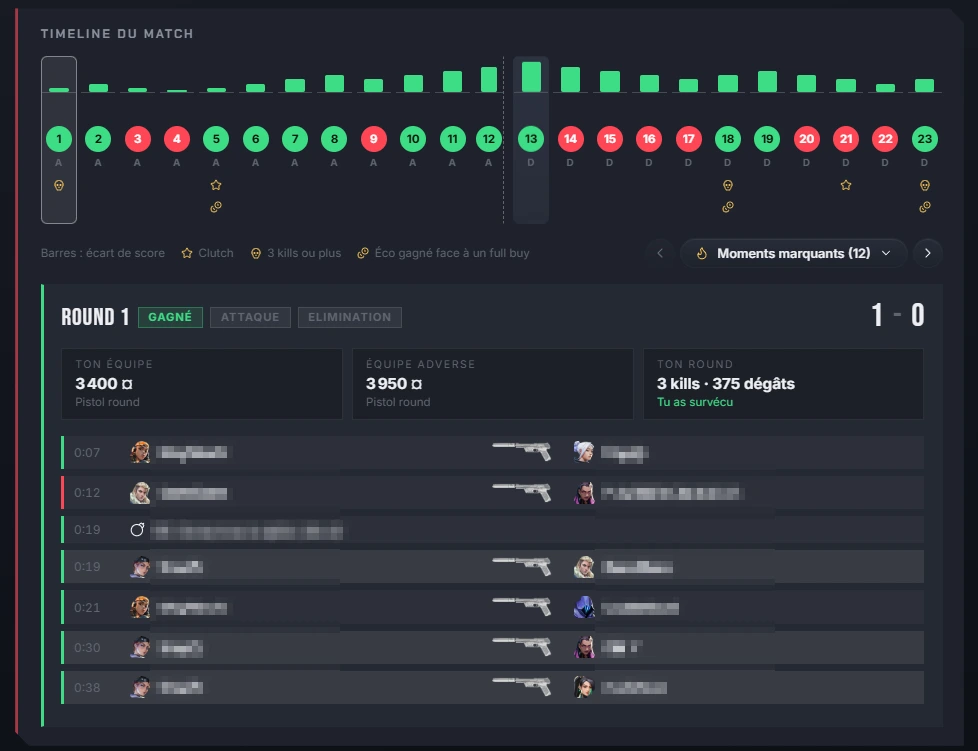Viewport: 978px width, 751px height.
Task: Click the ATTAQUE tag of Round 1
Action: pos(249,317)
